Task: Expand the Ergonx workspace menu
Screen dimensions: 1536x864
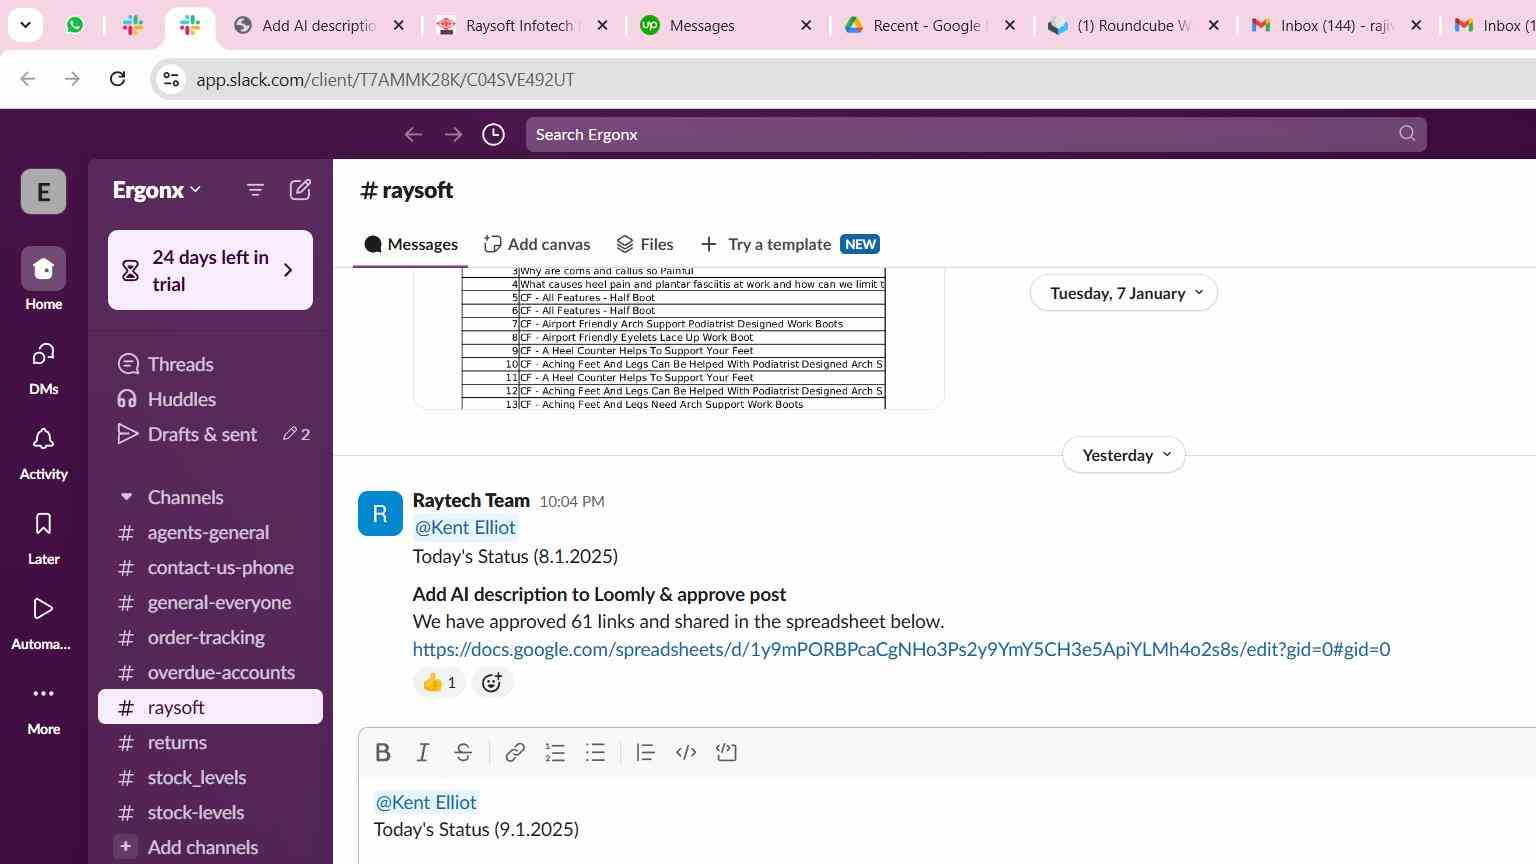Action: (157, 190)
